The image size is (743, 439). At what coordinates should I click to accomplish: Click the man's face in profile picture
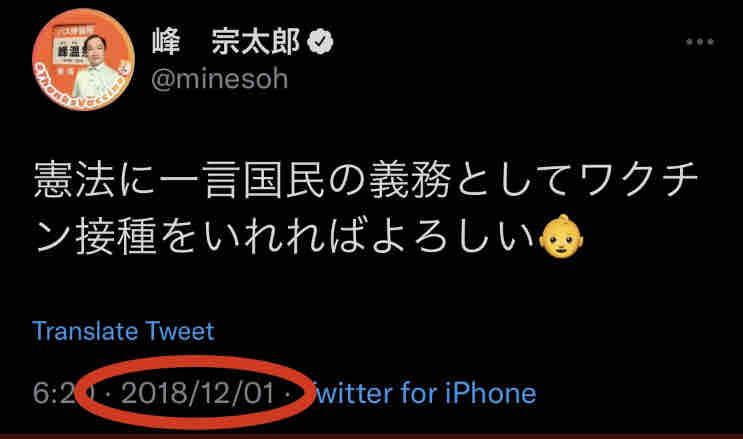pyautogui.click(x=96, y=47)
